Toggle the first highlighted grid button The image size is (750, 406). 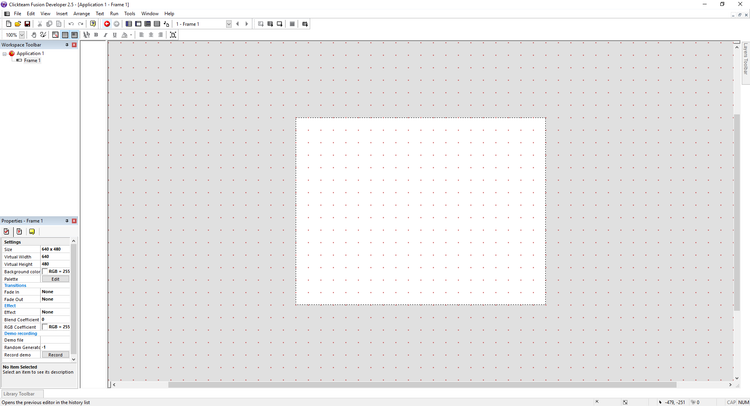pos(65,35)
